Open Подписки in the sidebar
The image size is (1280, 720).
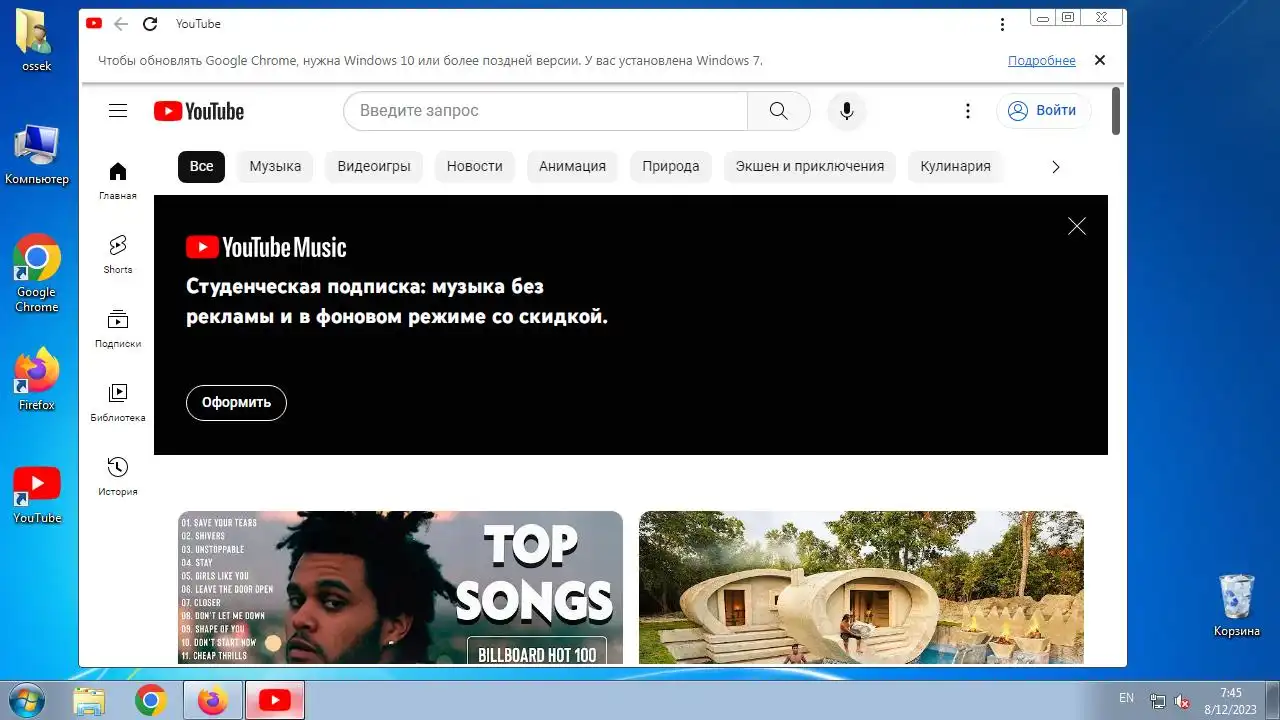point(118,328)
